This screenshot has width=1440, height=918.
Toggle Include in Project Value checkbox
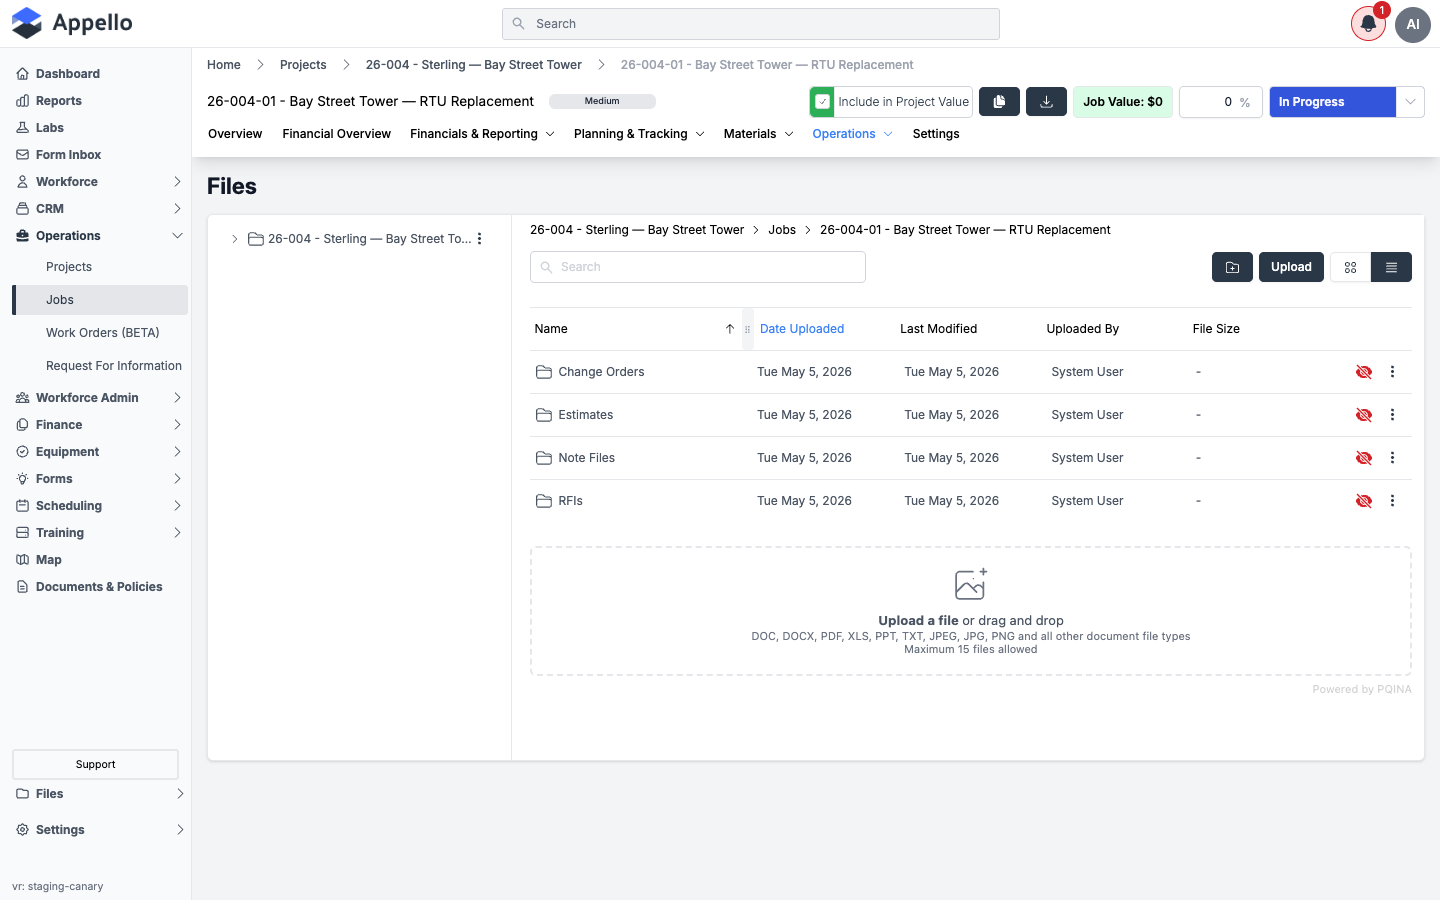coord(822,102)
